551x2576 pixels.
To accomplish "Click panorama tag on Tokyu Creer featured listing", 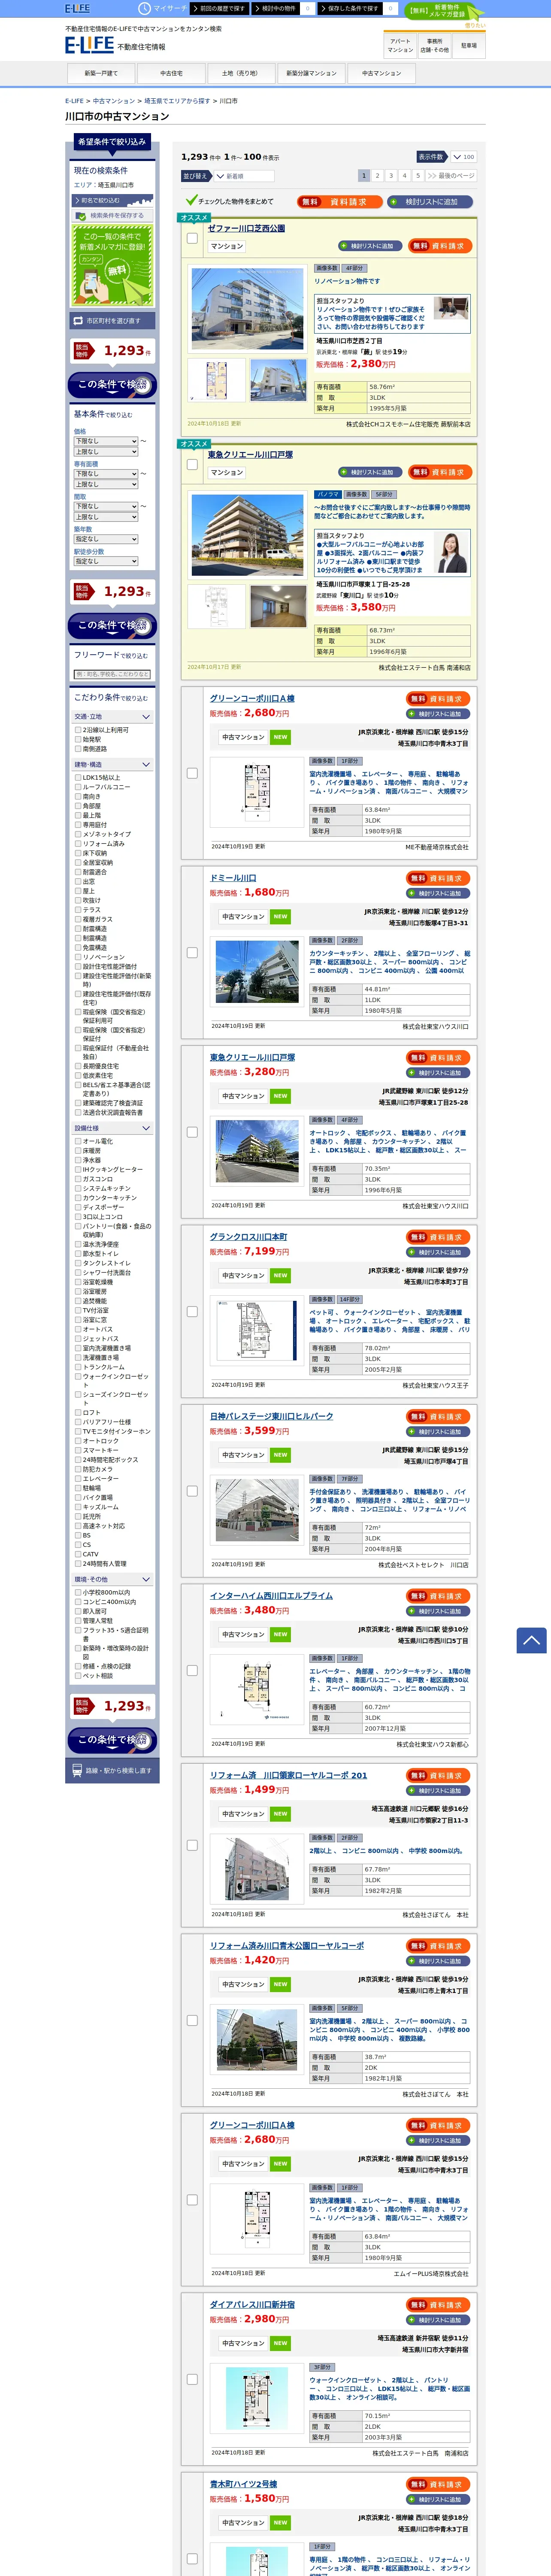I will click(x=328, y=494).
